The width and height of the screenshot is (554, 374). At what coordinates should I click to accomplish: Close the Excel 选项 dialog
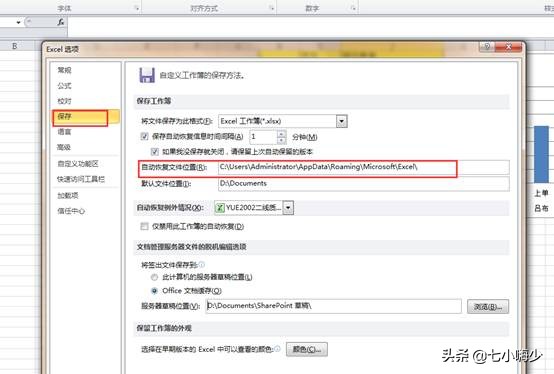tap(508, 47)
